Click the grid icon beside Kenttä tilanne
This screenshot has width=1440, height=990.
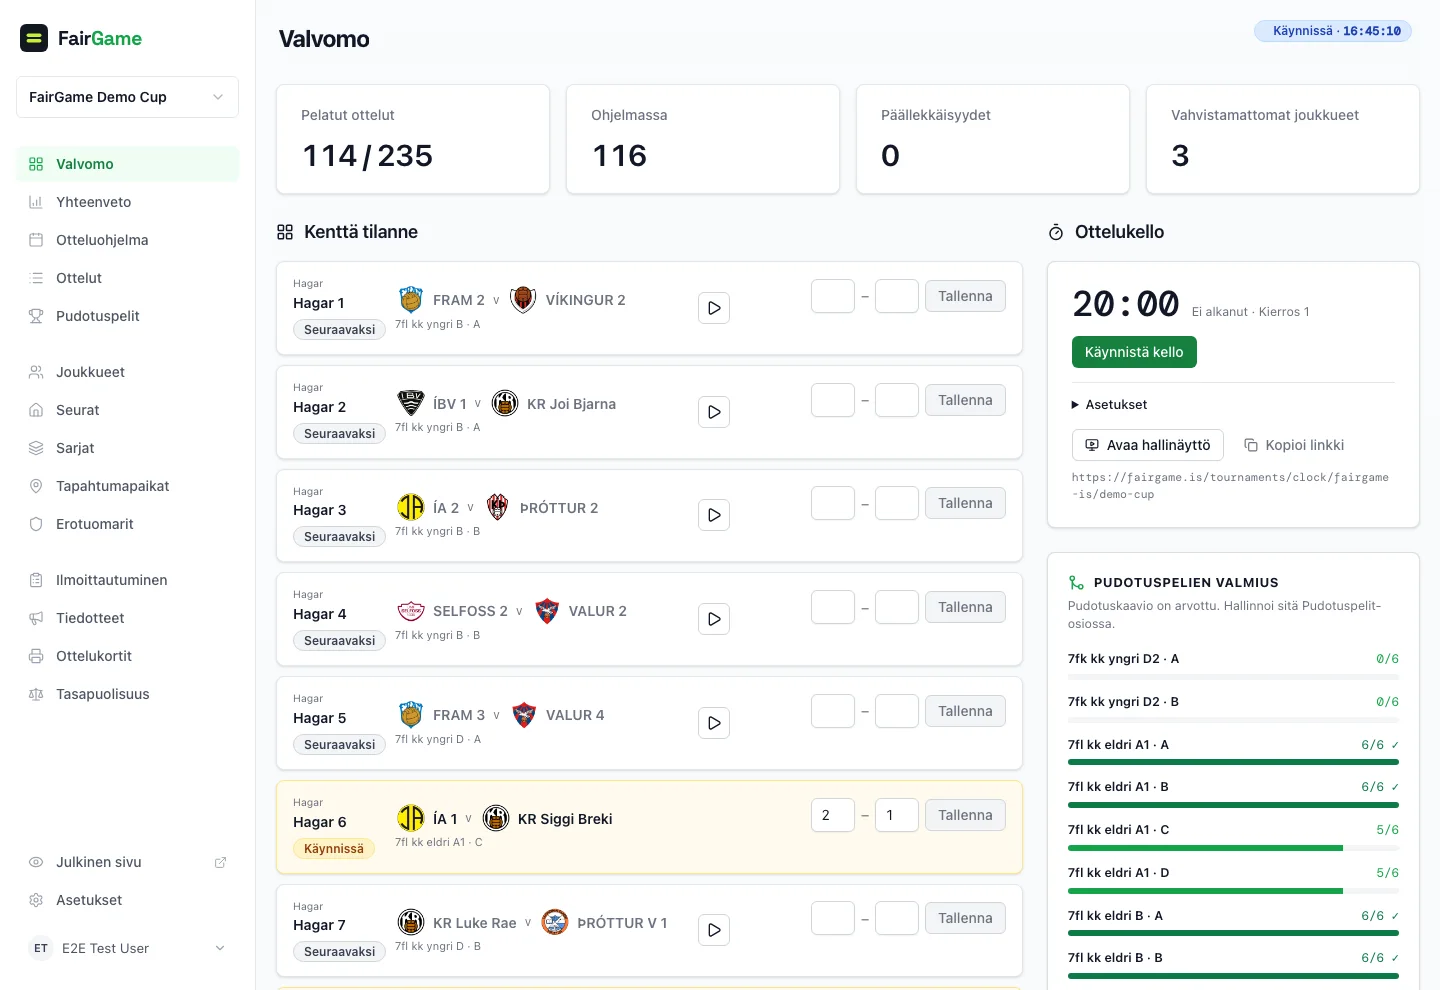tap(285, 232)
